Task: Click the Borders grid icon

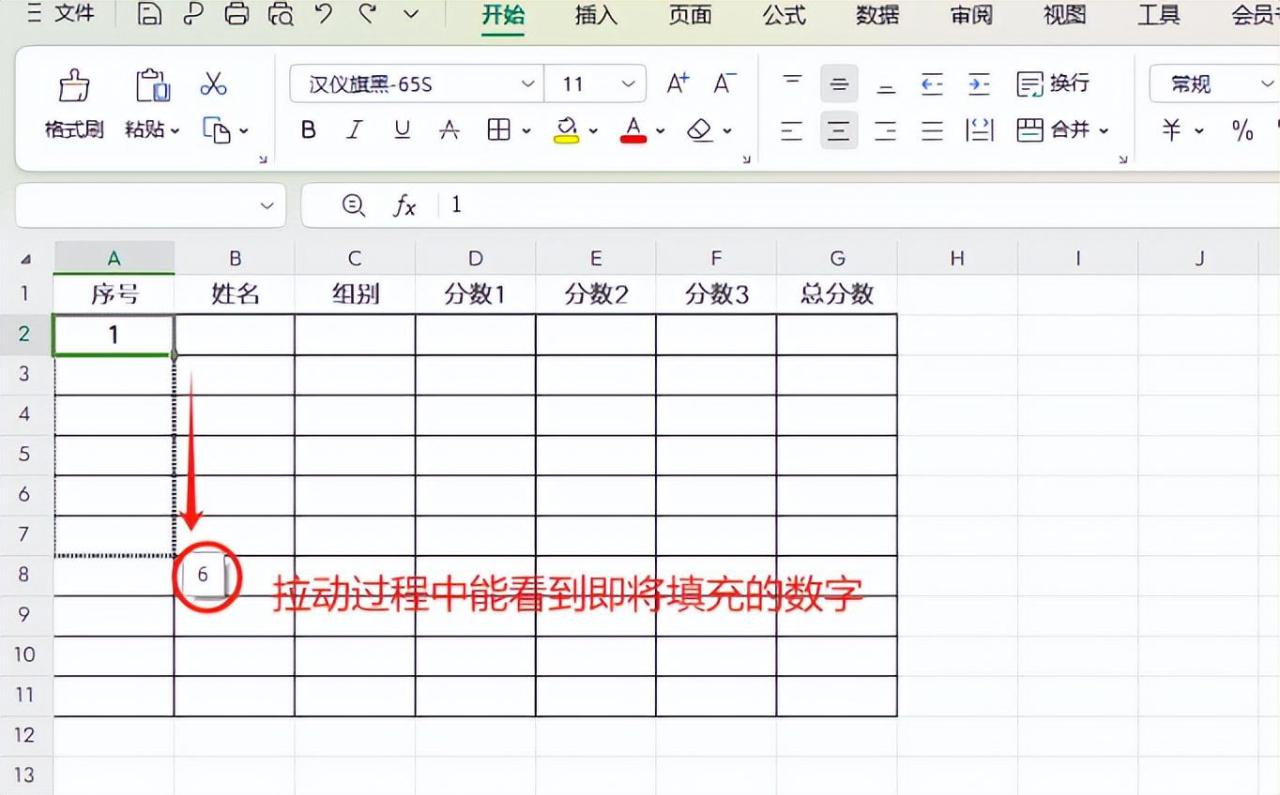Action: pyautogui.click(x=498, y=130)
